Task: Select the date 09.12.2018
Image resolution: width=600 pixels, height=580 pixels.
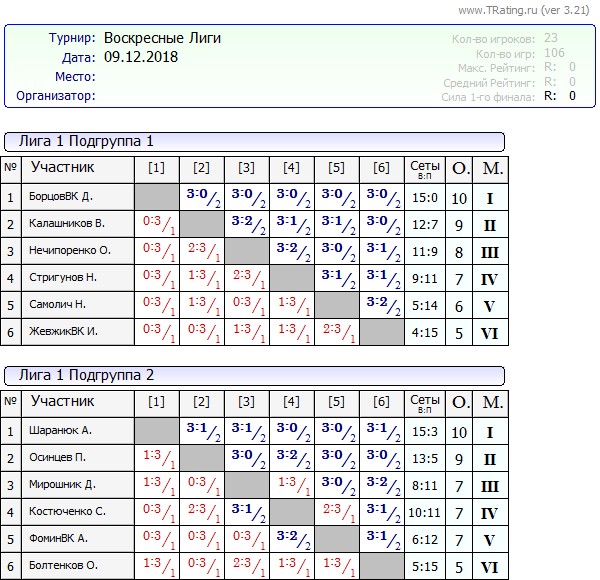Action: click(142, 57)
